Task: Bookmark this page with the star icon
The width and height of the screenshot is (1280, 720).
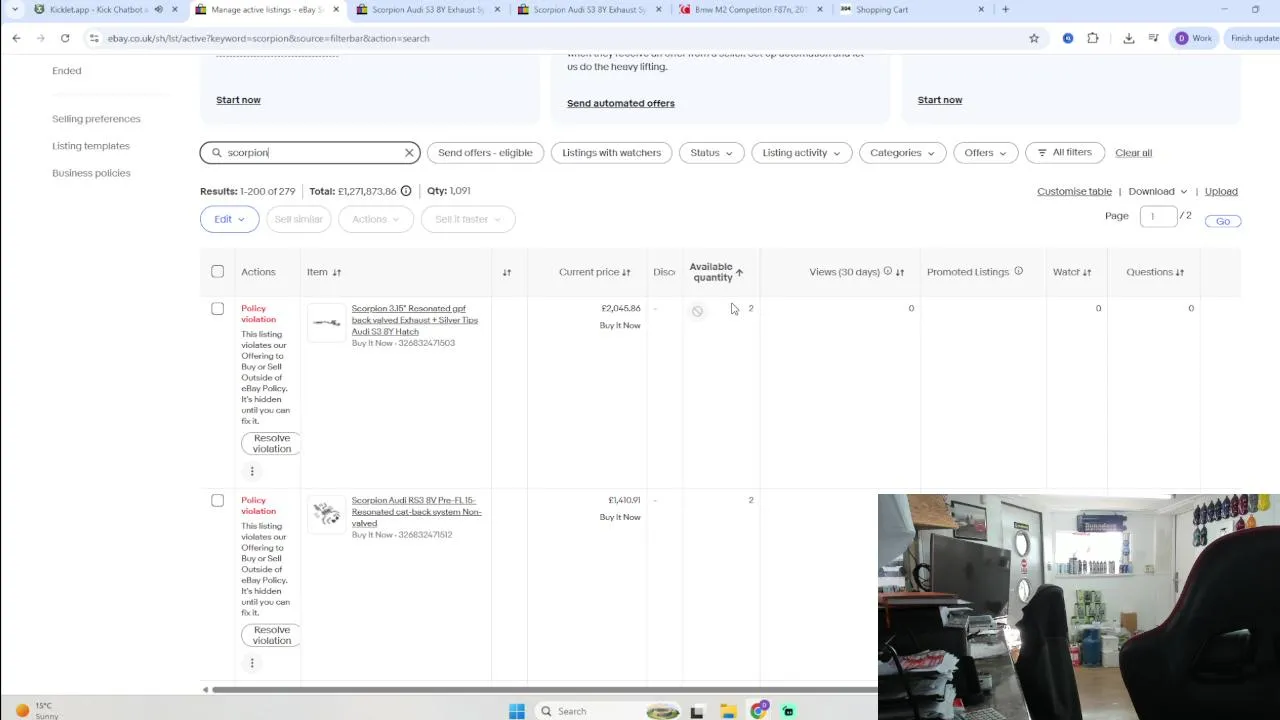Action: coord(1034,38)
